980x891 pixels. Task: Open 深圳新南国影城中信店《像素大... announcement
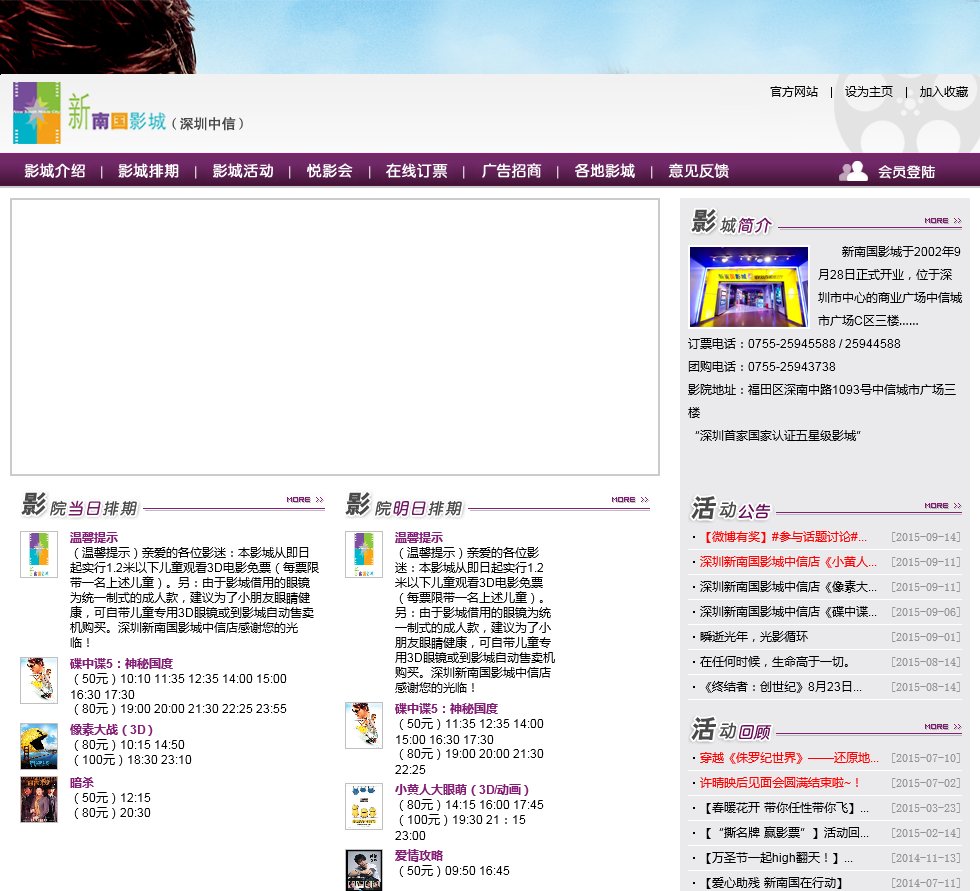point(788,587)
